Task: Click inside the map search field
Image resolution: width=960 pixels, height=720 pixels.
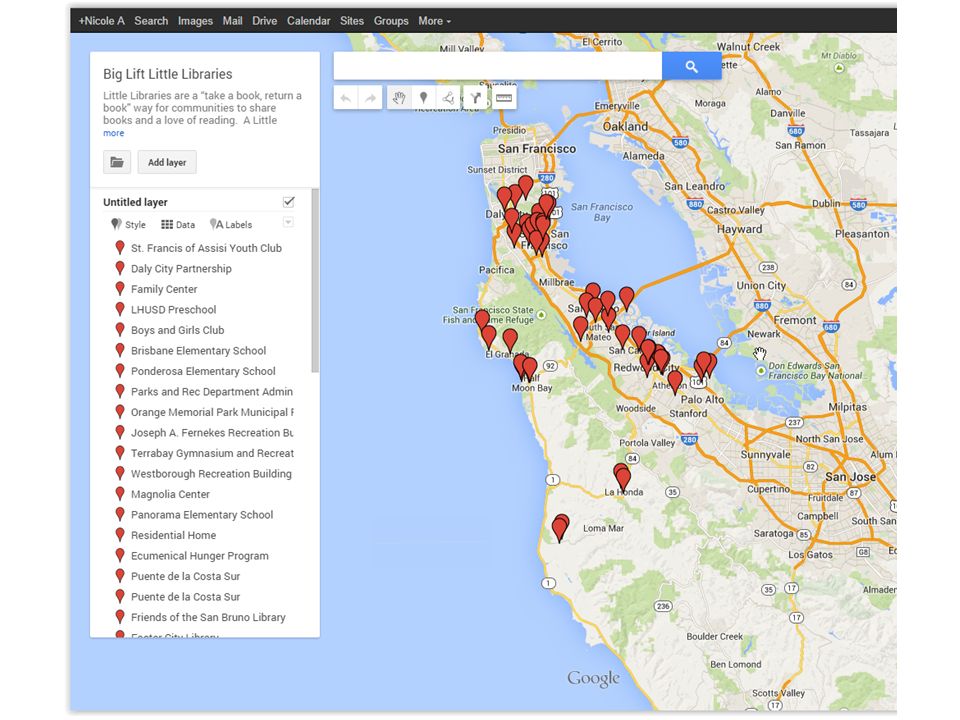Action: pos(498,66)
